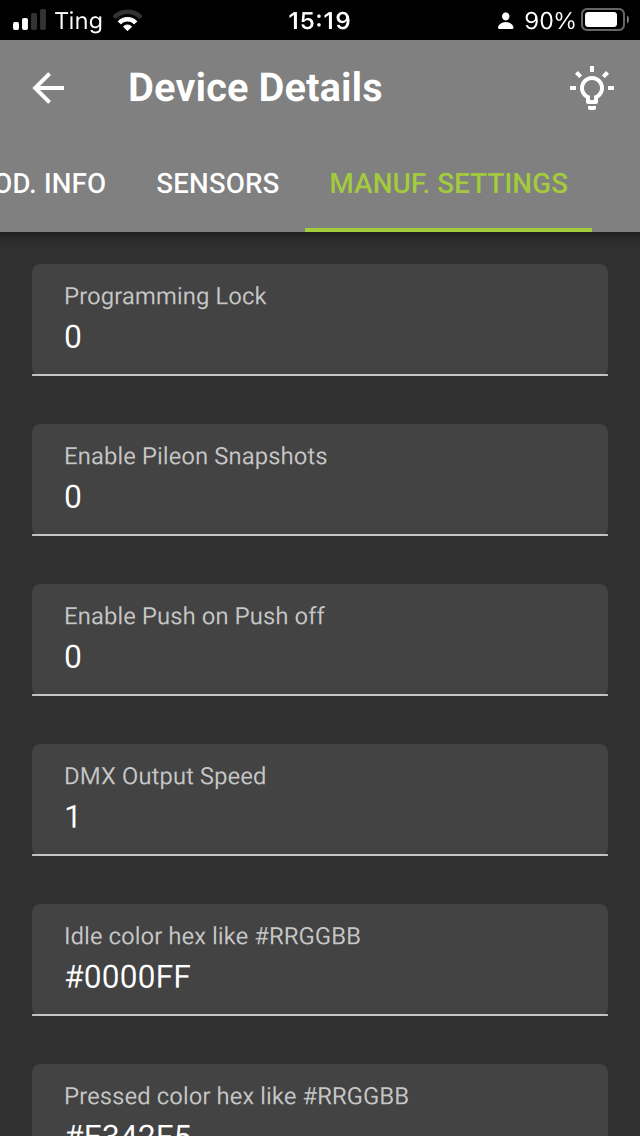Open the partially visible Info tab
Image resolution: width=640 pixels, height=1136 pixels.
52,184
